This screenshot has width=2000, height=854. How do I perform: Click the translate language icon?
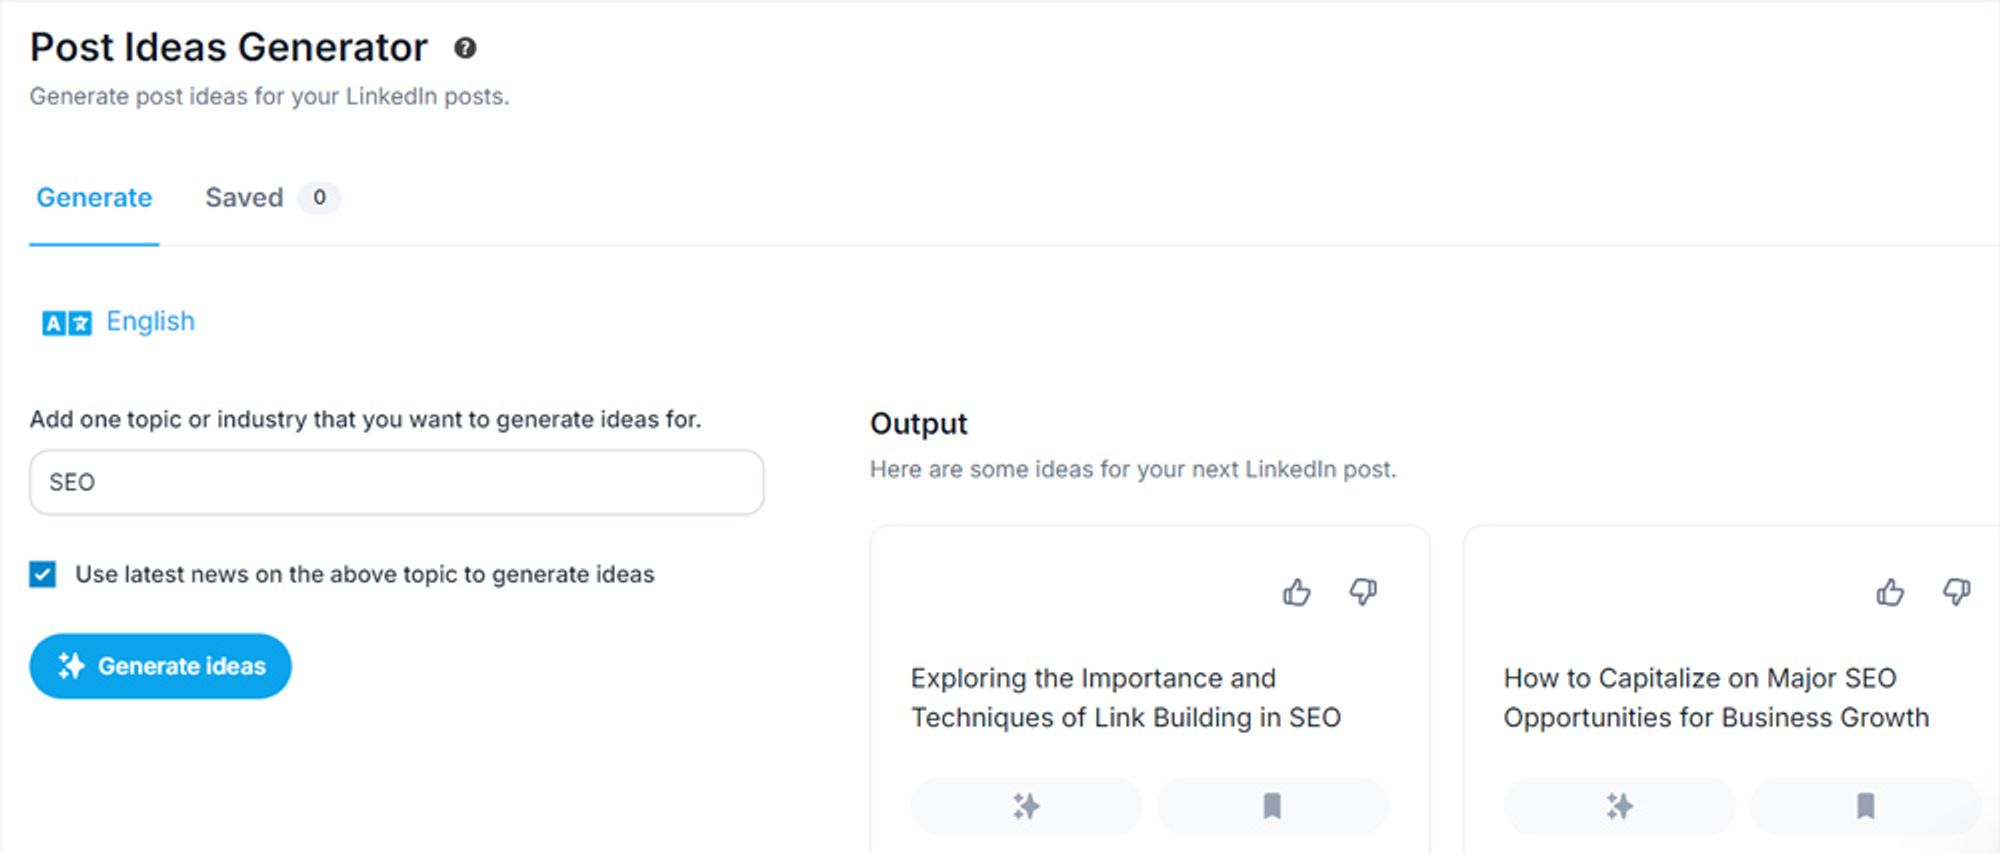coord(66,323)
